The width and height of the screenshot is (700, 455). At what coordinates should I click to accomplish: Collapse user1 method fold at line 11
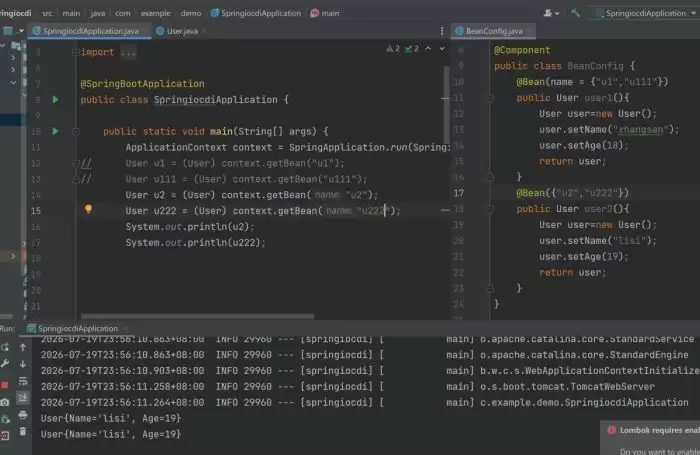[x=490, y=98]
